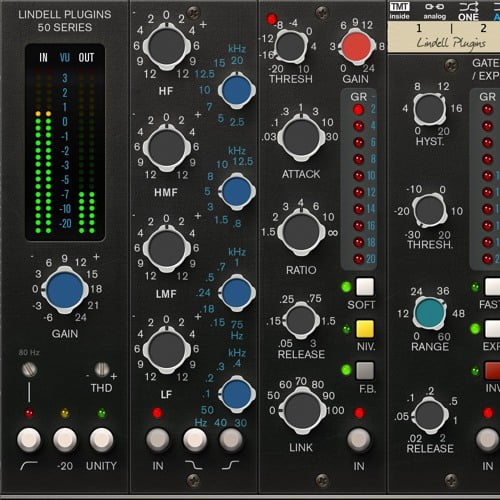Click the gate RELEASE knob

point(430,415)
